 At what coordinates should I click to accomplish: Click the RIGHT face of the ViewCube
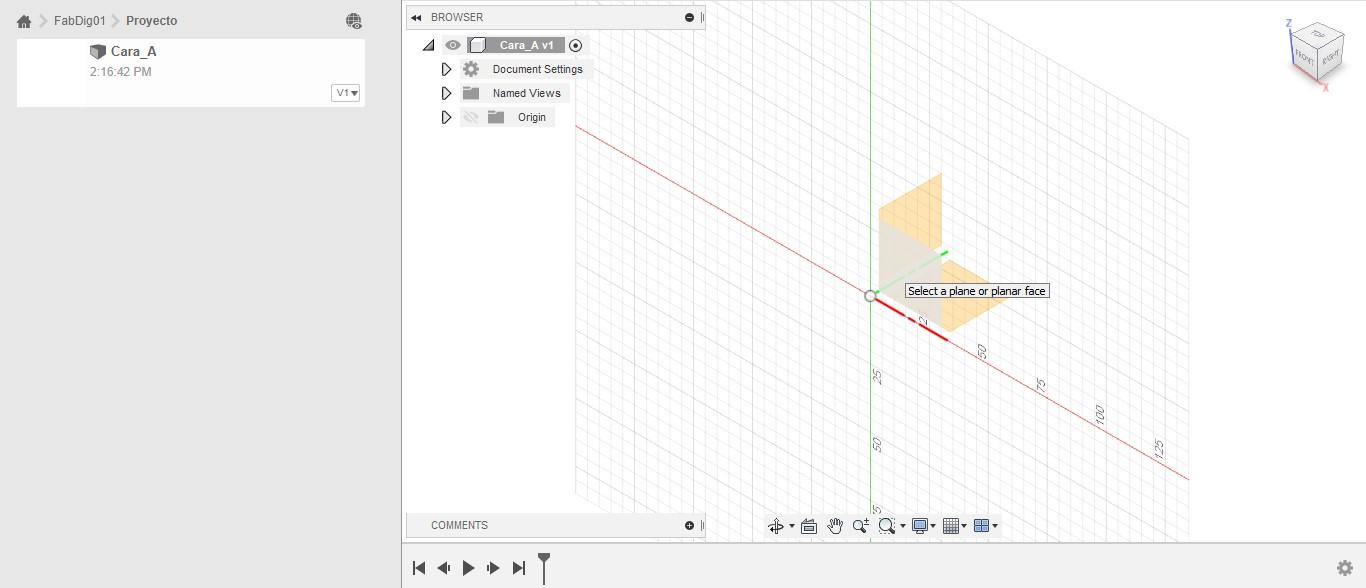click(x=1329, y=57)
